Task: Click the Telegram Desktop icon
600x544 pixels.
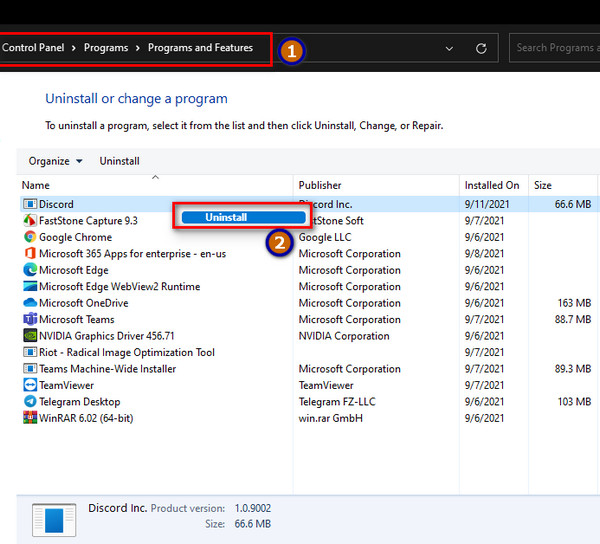Action: [x=30, y=402]
